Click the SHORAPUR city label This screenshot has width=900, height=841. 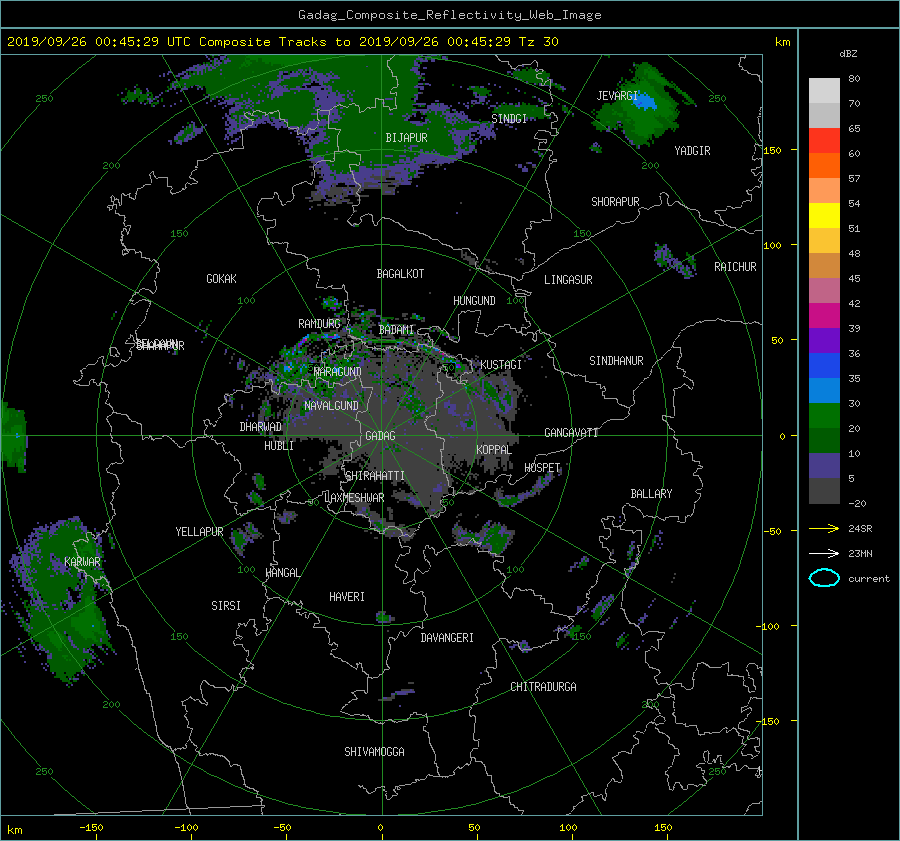615,202
